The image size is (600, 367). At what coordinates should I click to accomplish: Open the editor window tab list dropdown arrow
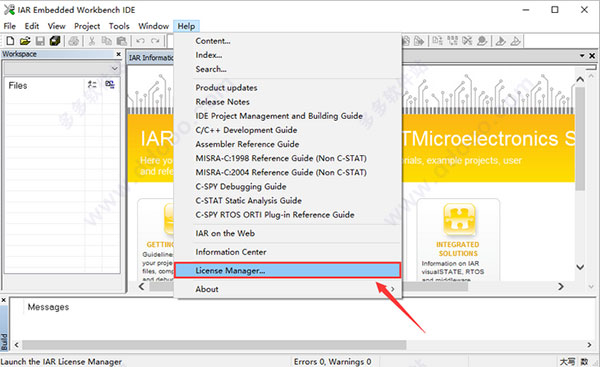[x=582, y=56]
